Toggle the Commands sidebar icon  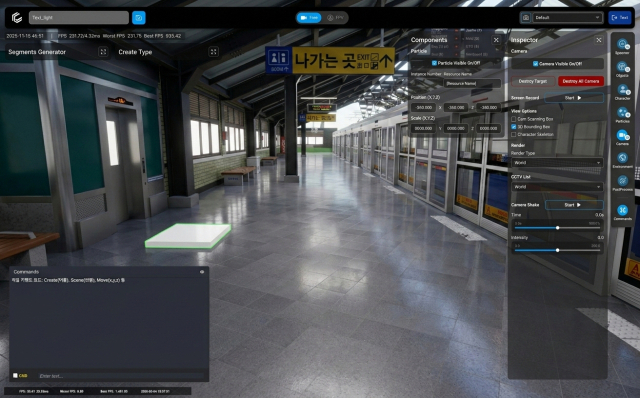(x=622, y=210)
